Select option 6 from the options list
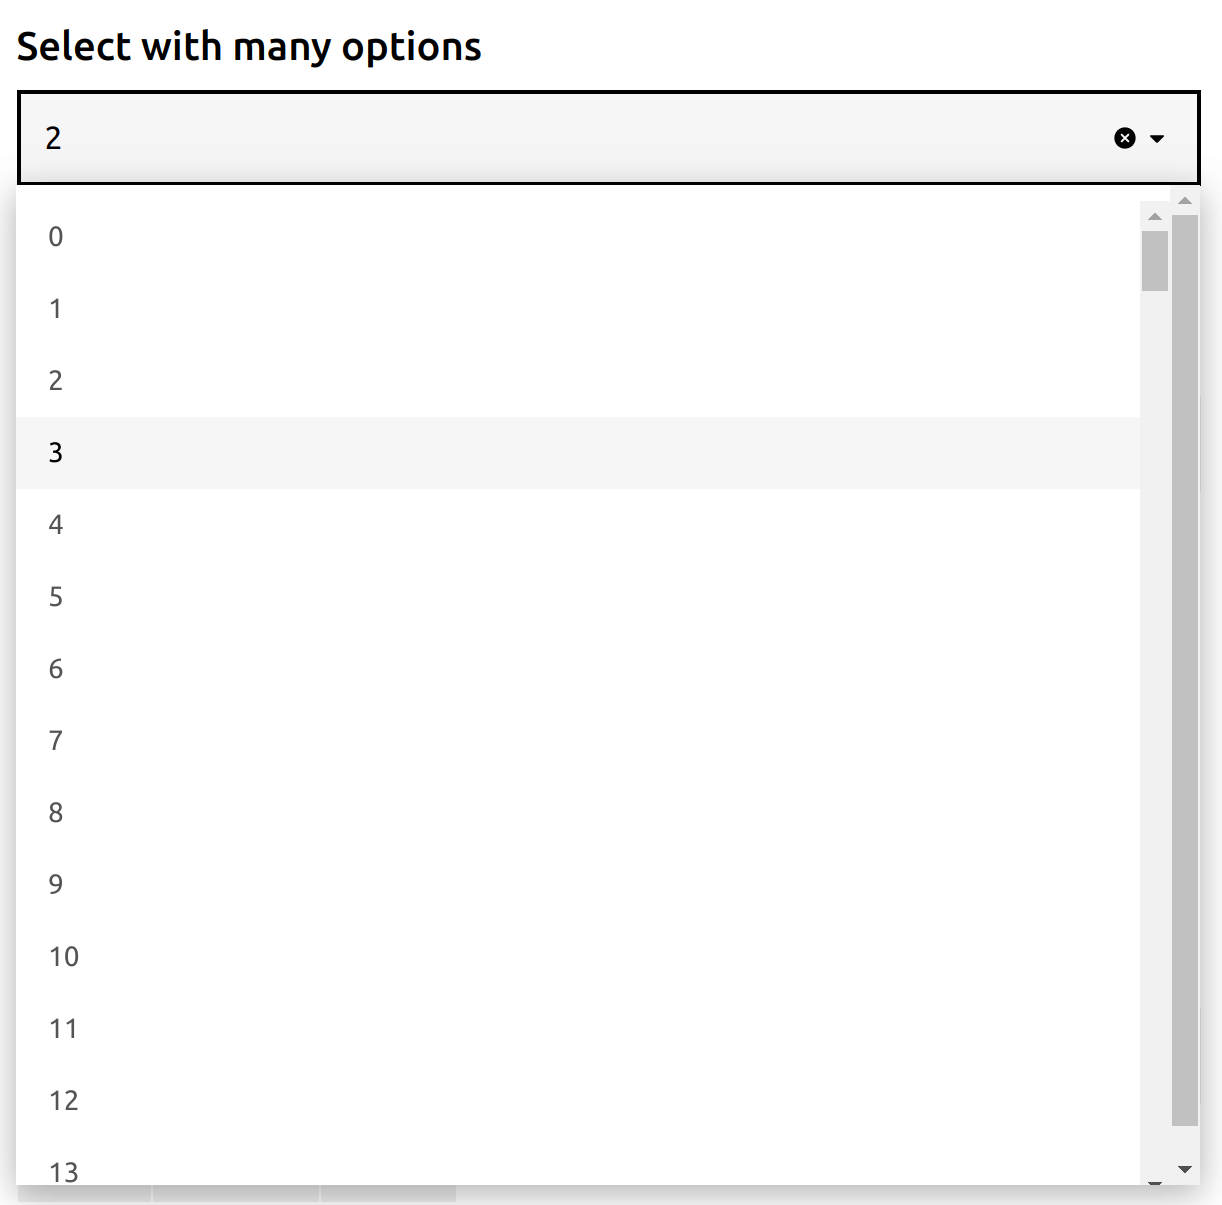Viewport: 1222px width, 1205px height. coord(400,668)
